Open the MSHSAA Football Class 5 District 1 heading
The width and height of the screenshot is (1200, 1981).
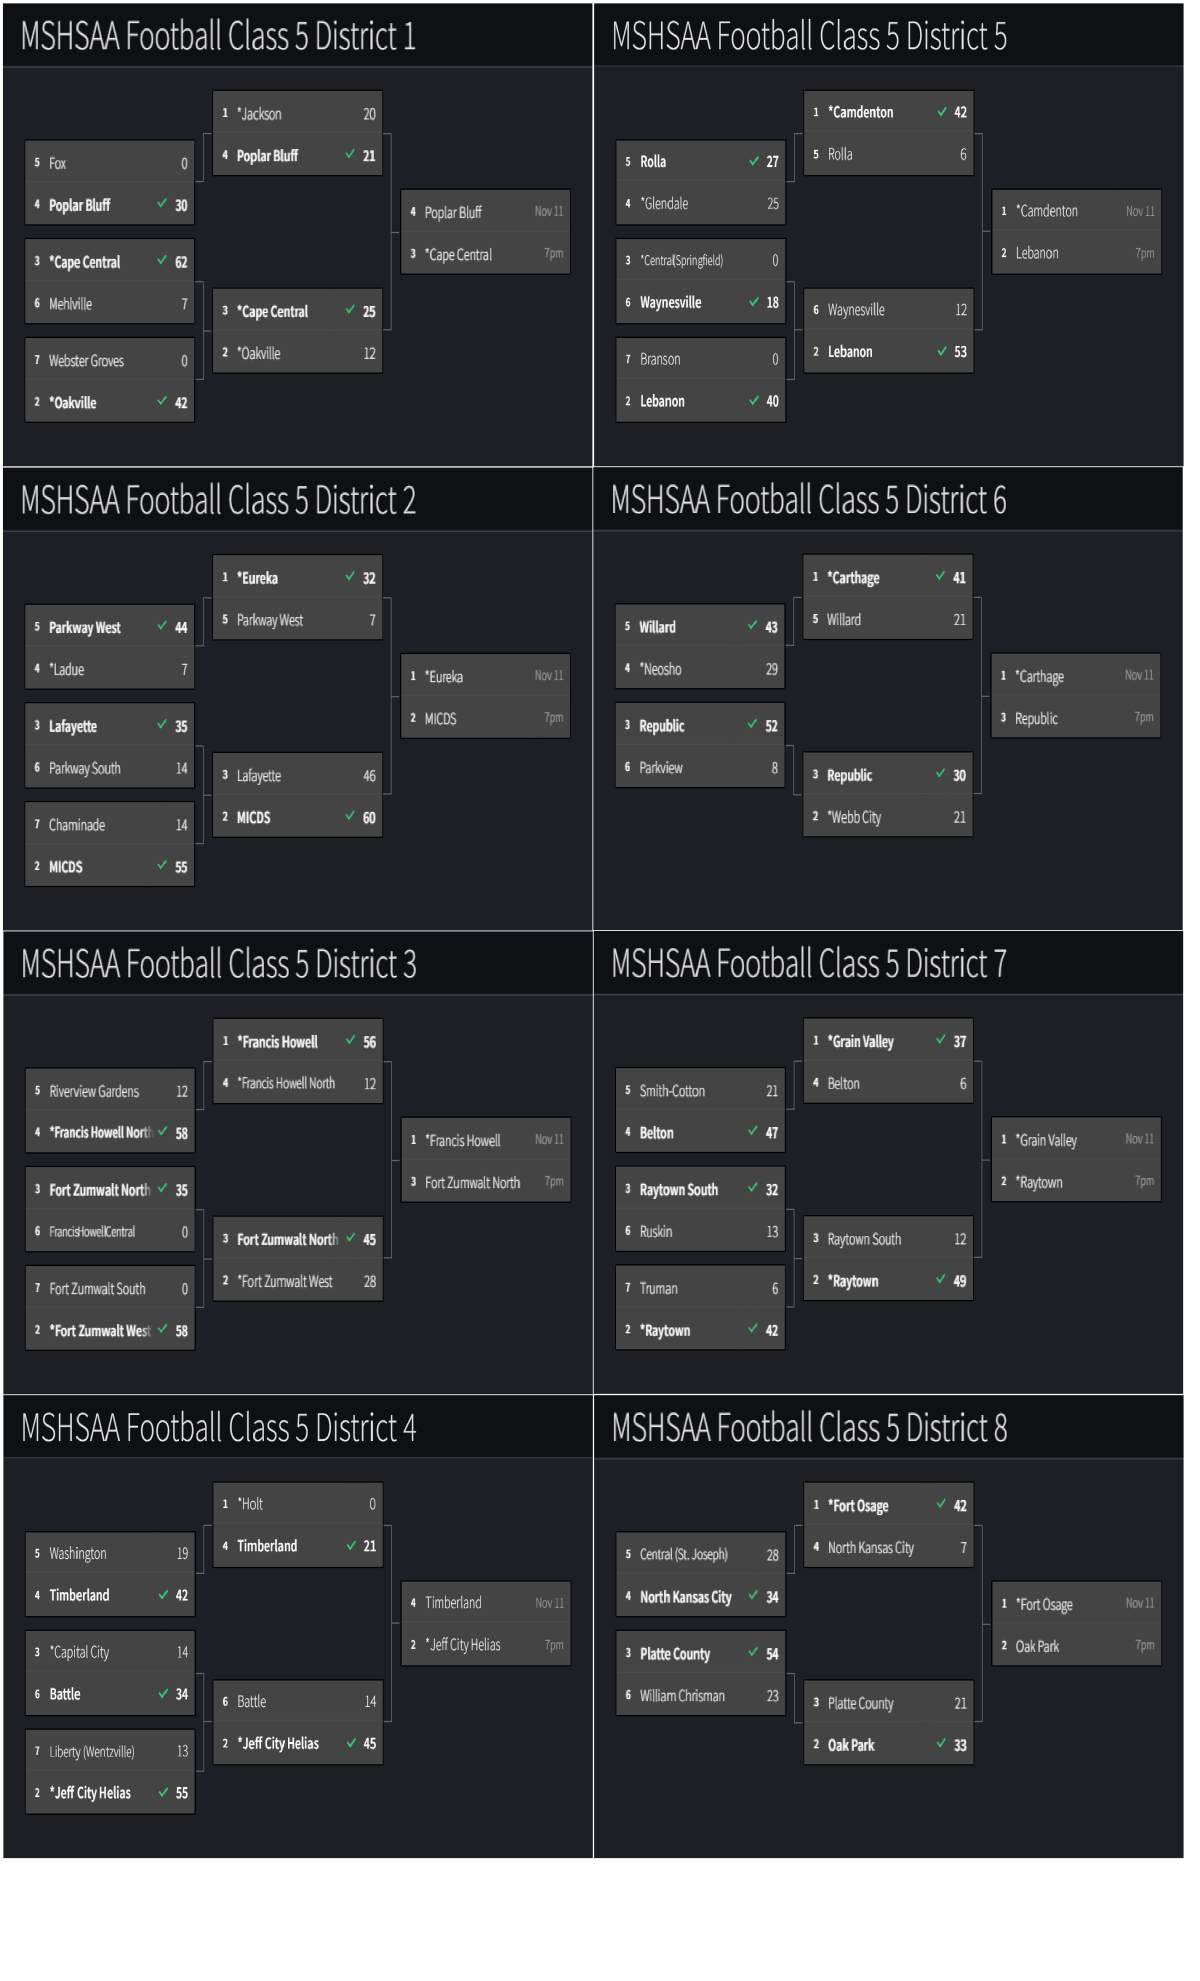(218, 36)
